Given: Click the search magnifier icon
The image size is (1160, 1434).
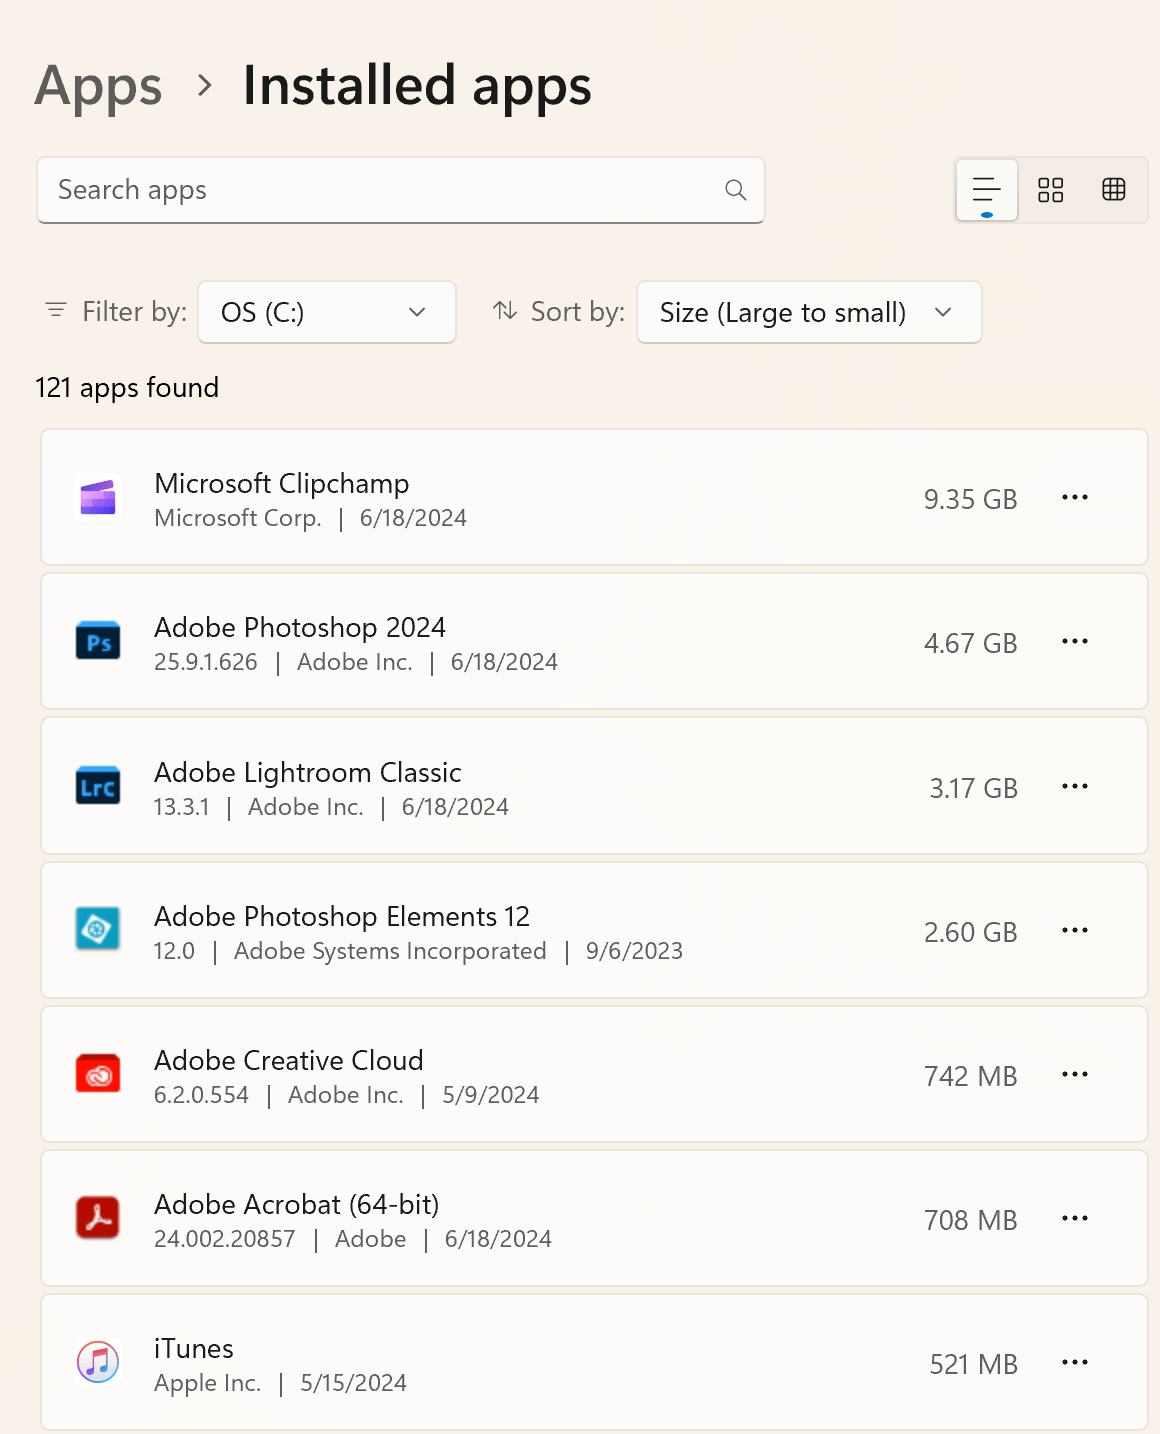Looking at the screenshot, I should coord(736,190).
